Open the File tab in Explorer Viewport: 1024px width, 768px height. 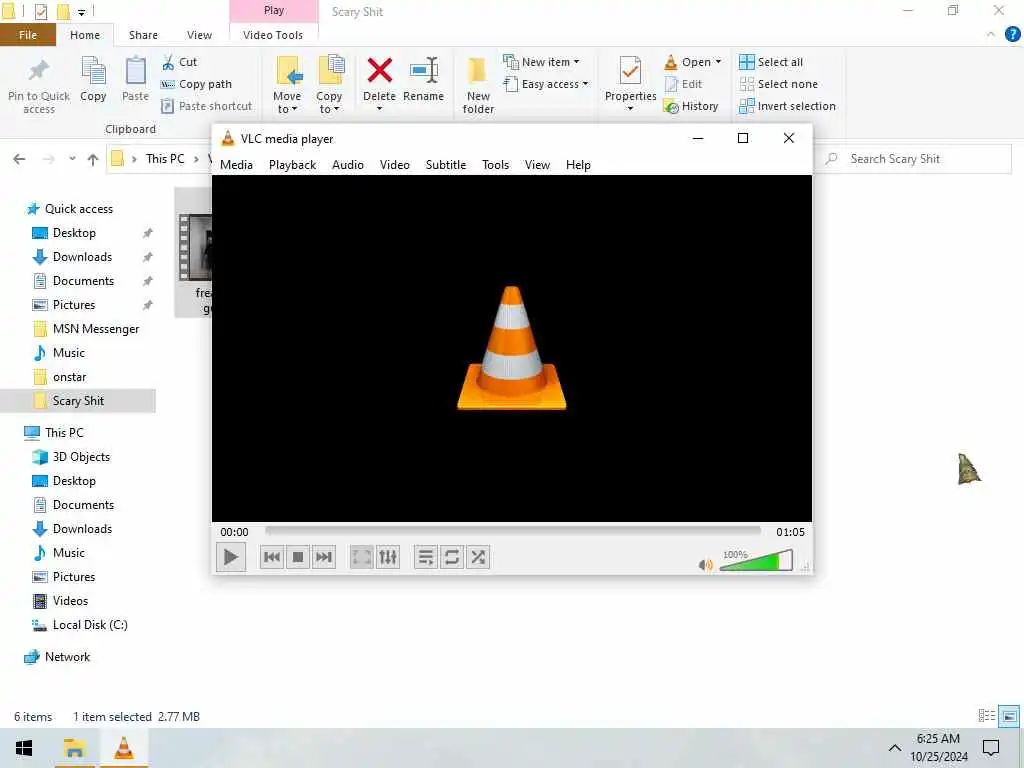tap(28, 35)
